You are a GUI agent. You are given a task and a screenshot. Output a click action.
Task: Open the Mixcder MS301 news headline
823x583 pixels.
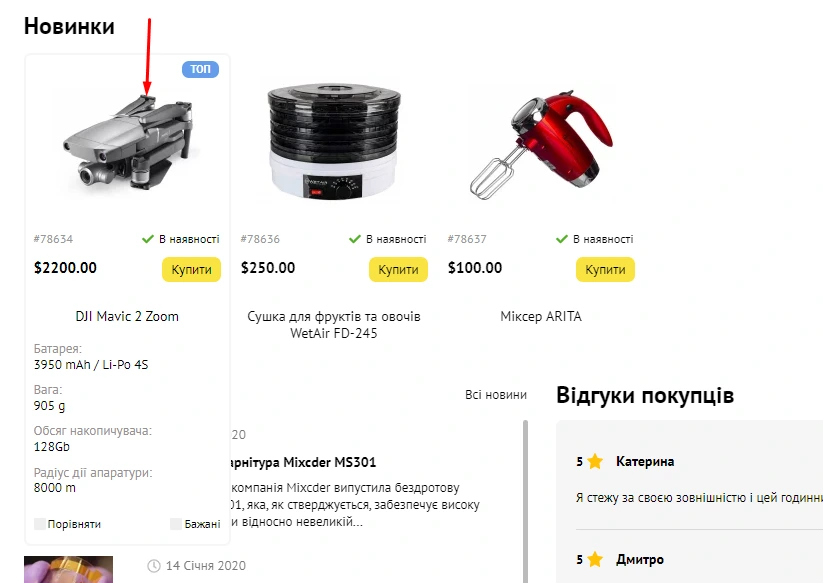click(x=302, y=462)
